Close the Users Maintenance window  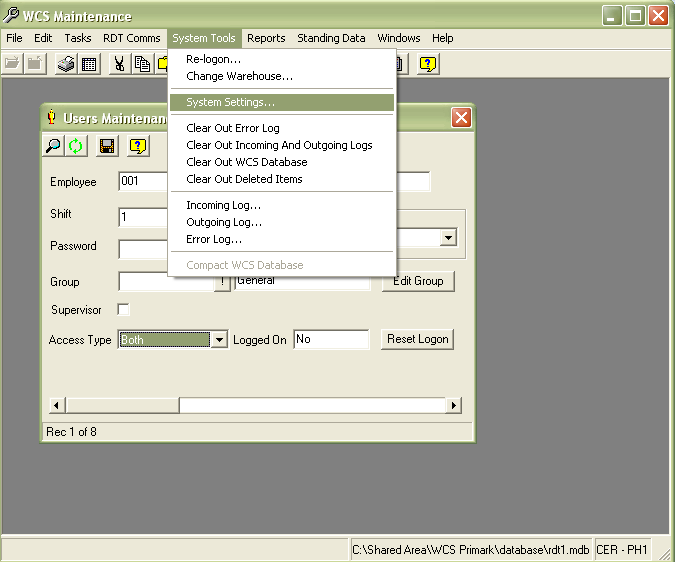pos(461,117)
